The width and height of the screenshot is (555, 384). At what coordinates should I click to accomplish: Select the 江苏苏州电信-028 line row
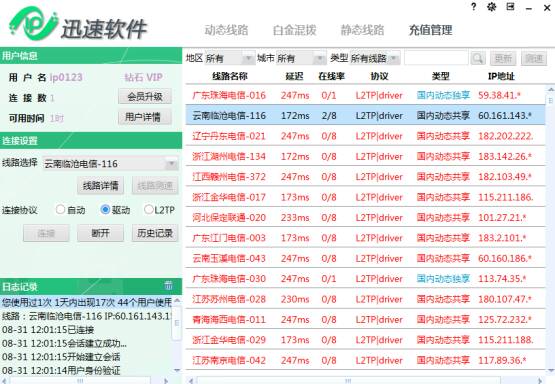click(x=365, y=299)
